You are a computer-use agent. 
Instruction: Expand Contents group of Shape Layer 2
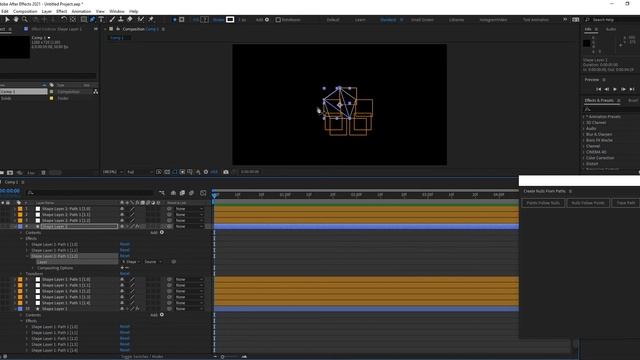point(22,232)
